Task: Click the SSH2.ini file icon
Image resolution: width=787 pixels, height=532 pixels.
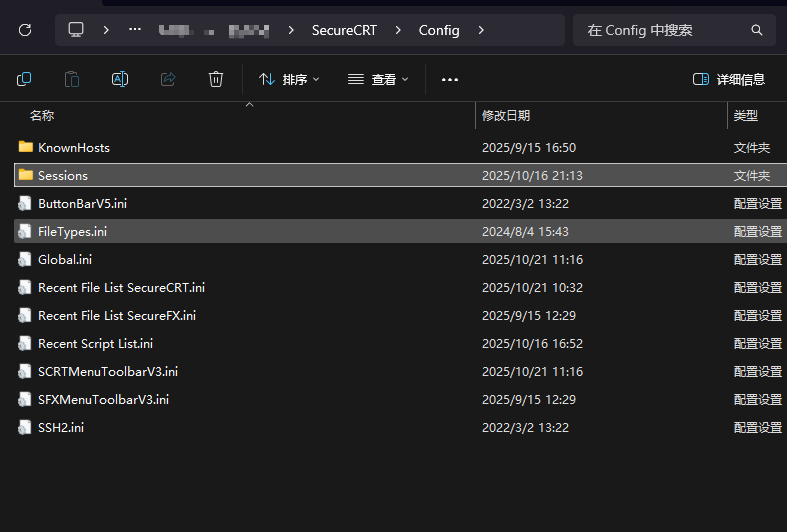Action: (25, 428)
